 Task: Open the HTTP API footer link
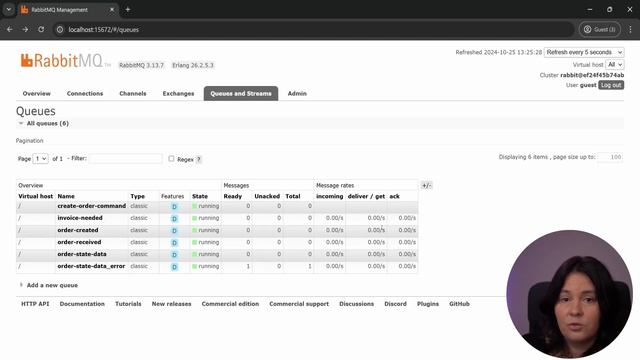35,304
